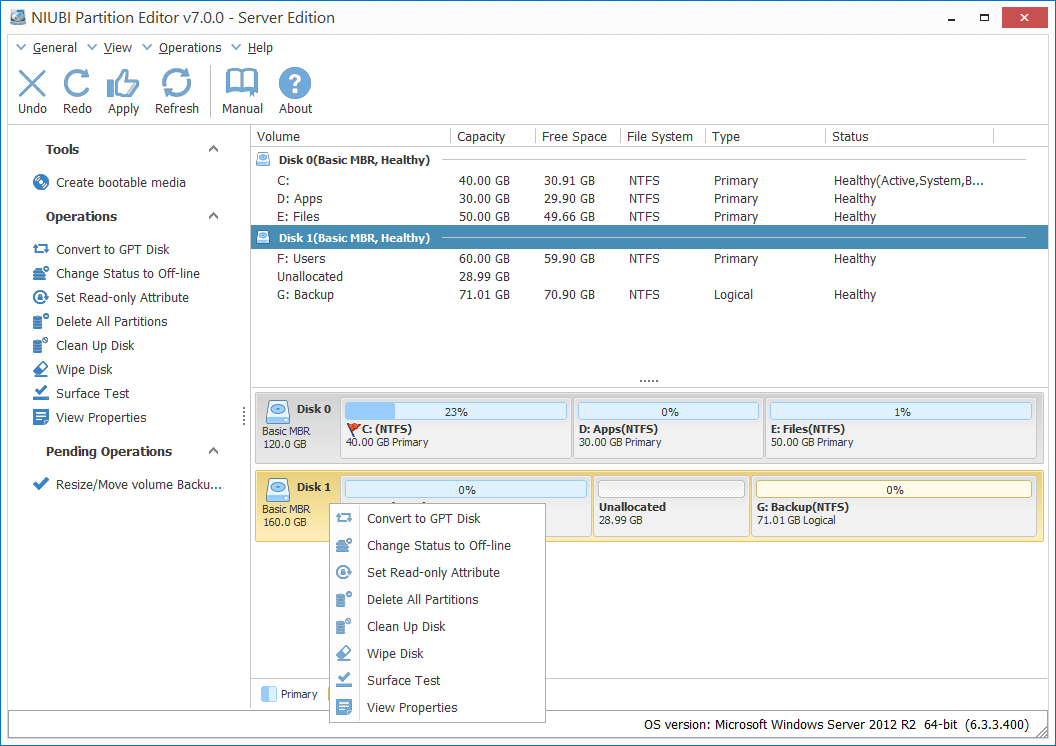Open the About dialog icon

click(x=295, y=91)
